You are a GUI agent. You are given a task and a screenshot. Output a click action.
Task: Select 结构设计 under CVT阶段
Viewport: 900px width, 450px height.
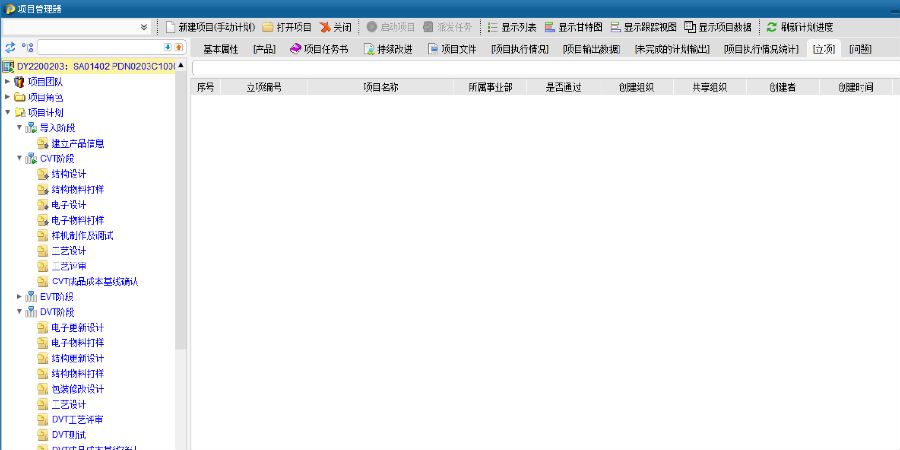(x=69, y=174)
